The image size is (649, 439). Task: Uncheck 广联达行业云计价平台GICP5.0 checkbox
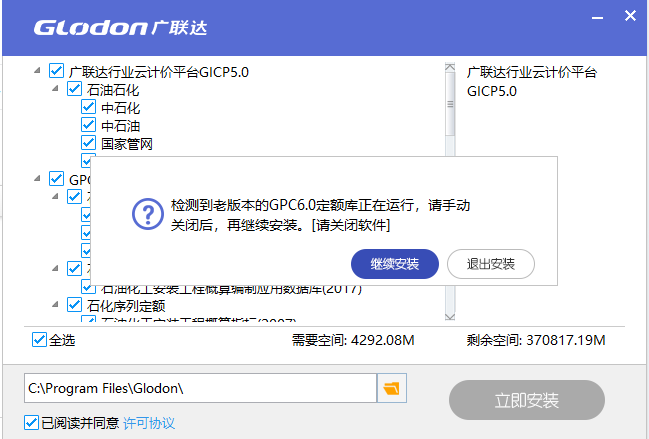tap(56, 71)
